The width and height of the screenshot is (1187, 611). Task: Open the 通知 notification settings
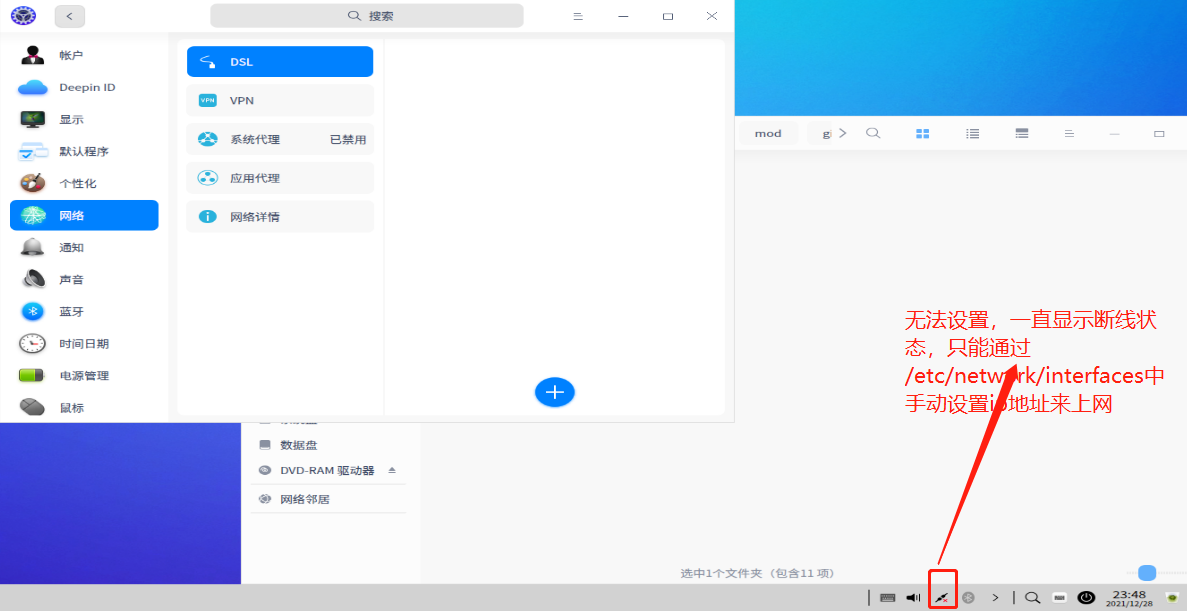coord(84,248)
